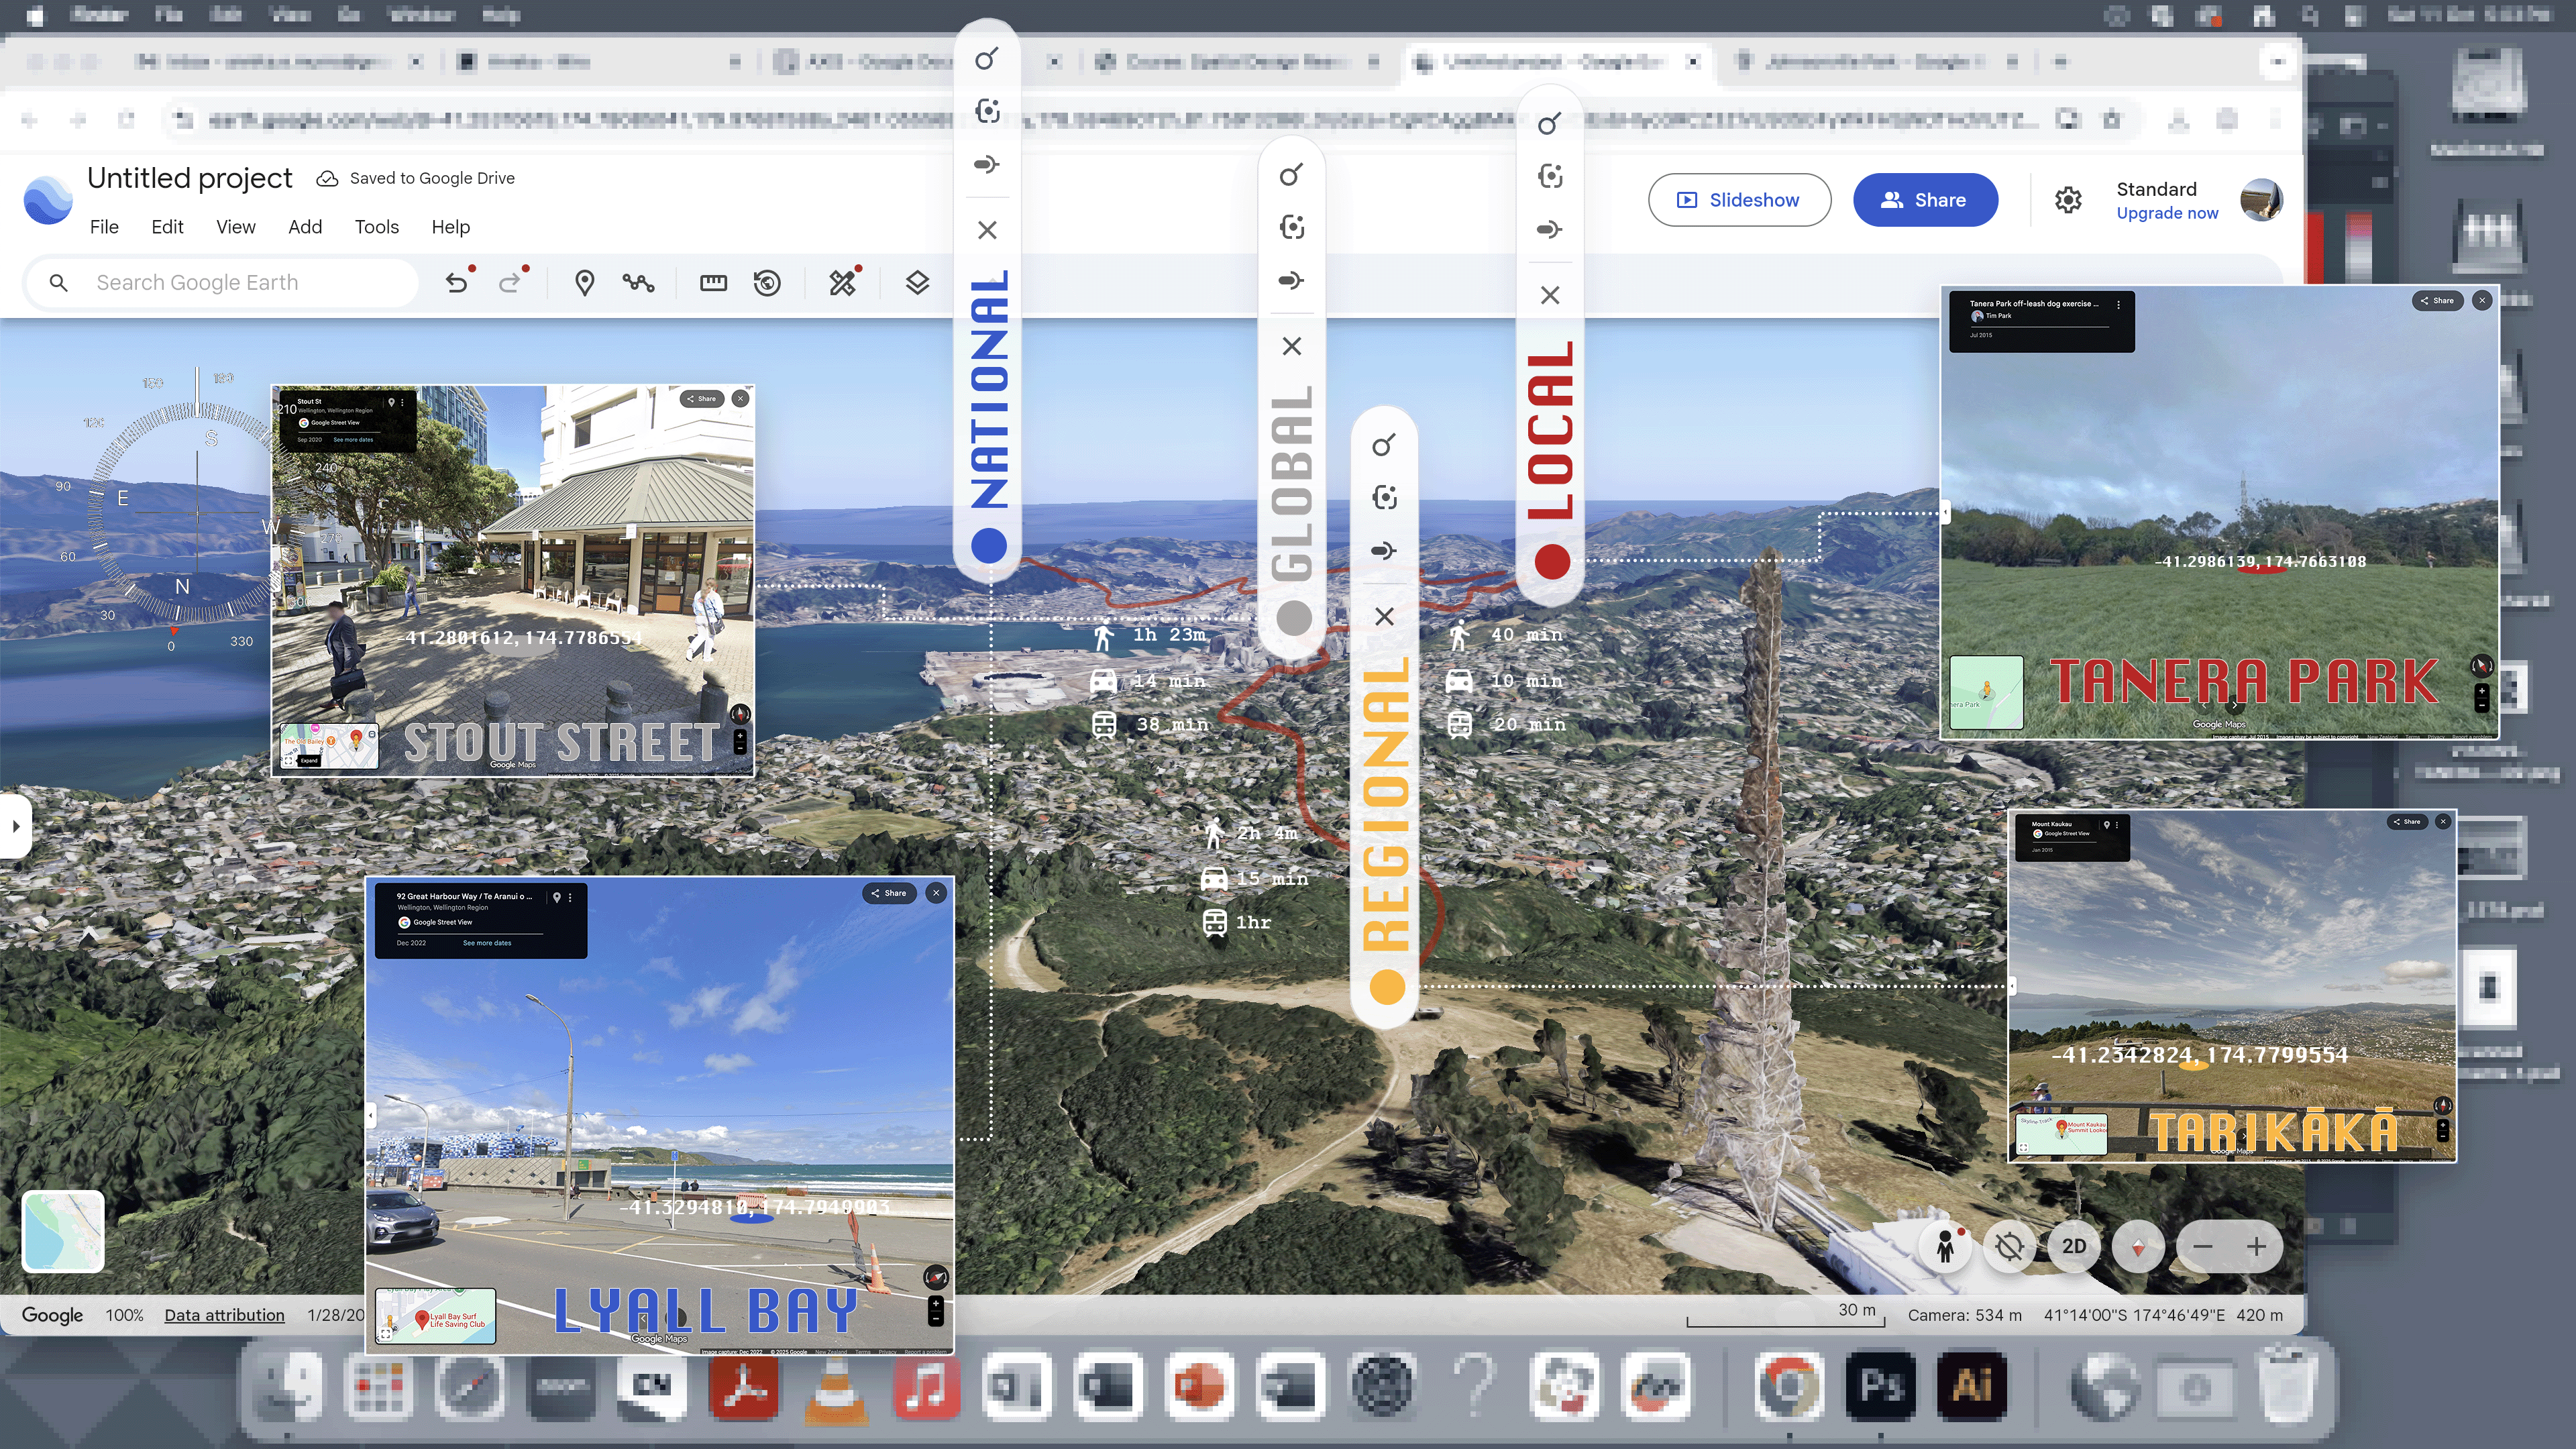Open the settings gear icon
This screenshot has height=1449, width=2576.
coord(2068,200)
